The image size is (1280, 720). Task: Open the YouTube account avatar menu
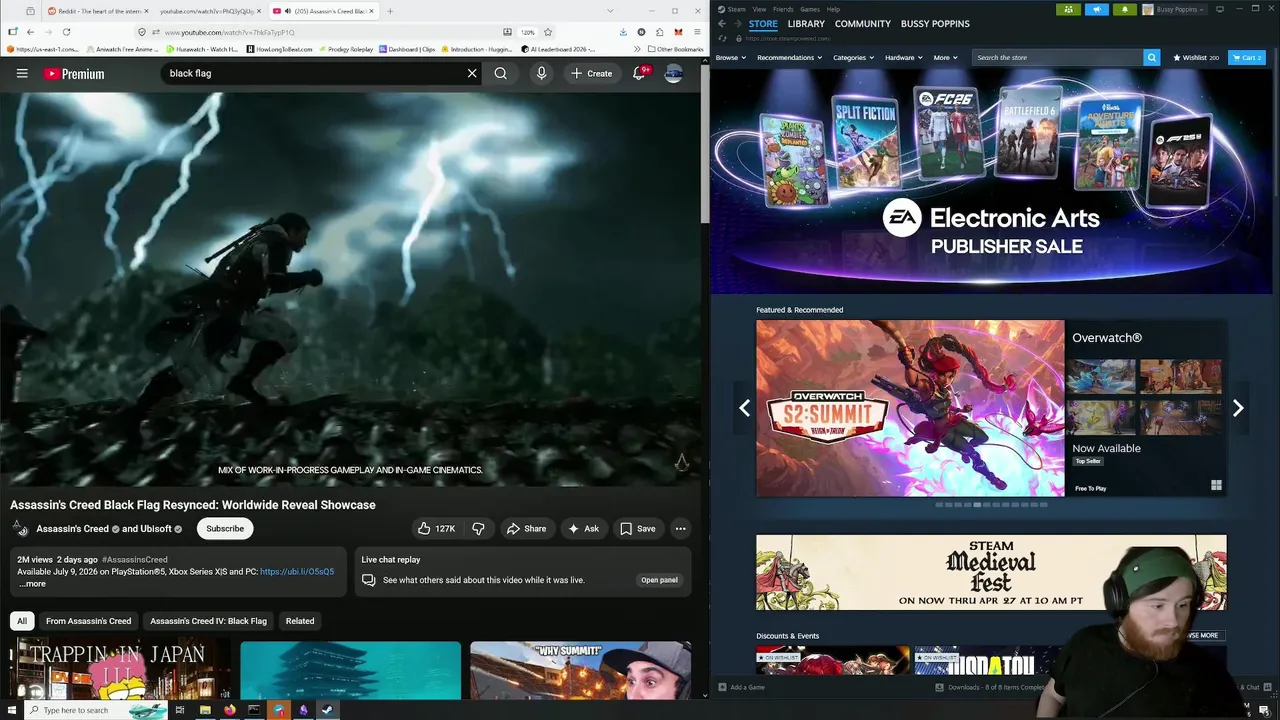click(674, 73)
